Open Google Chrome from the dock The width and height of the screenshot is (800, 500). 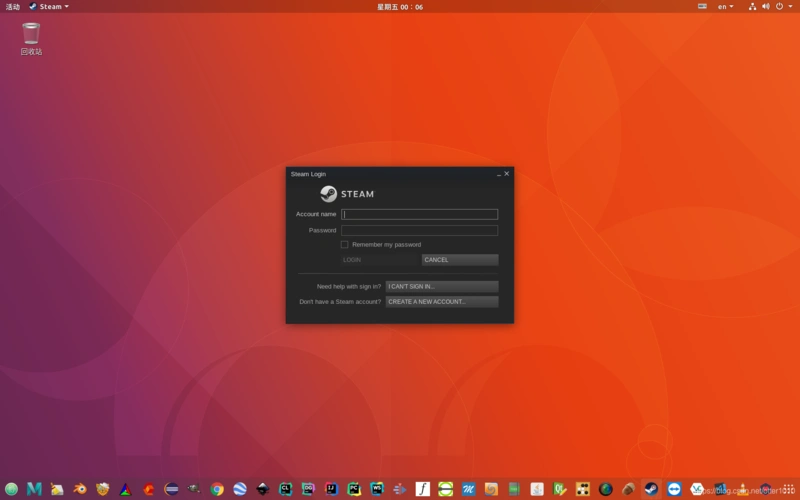(x=217, y=489)
